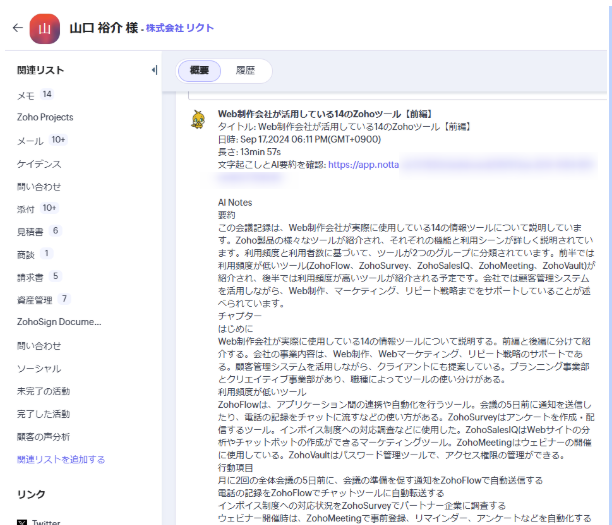The width and height of the screenshot is (612, 525).
Task: Click the 山口 裕介 様 contact name
Action: click(x=104, y=28)
